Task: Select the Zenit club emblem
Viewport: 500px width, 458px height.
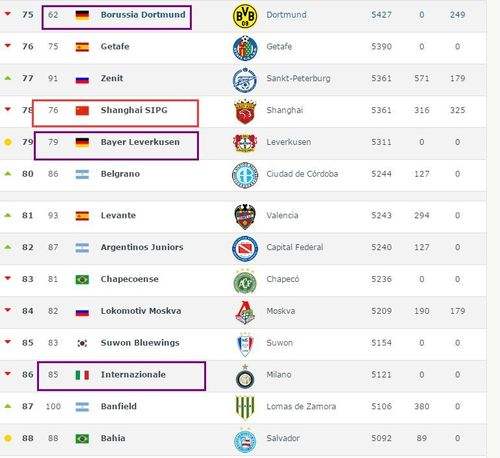Action: [245, 80]
